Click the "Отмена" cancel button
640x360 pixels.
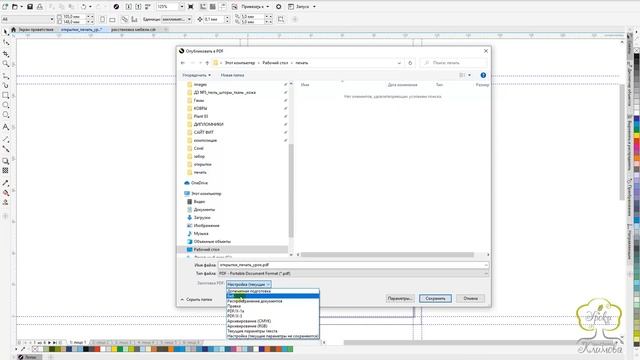(470, 298)
